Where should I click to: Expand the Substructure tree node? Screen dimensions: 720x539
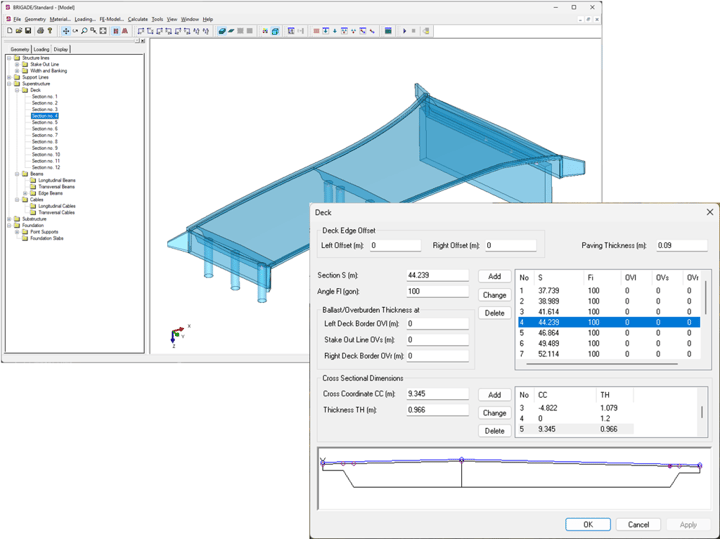(x=9, y=219)
